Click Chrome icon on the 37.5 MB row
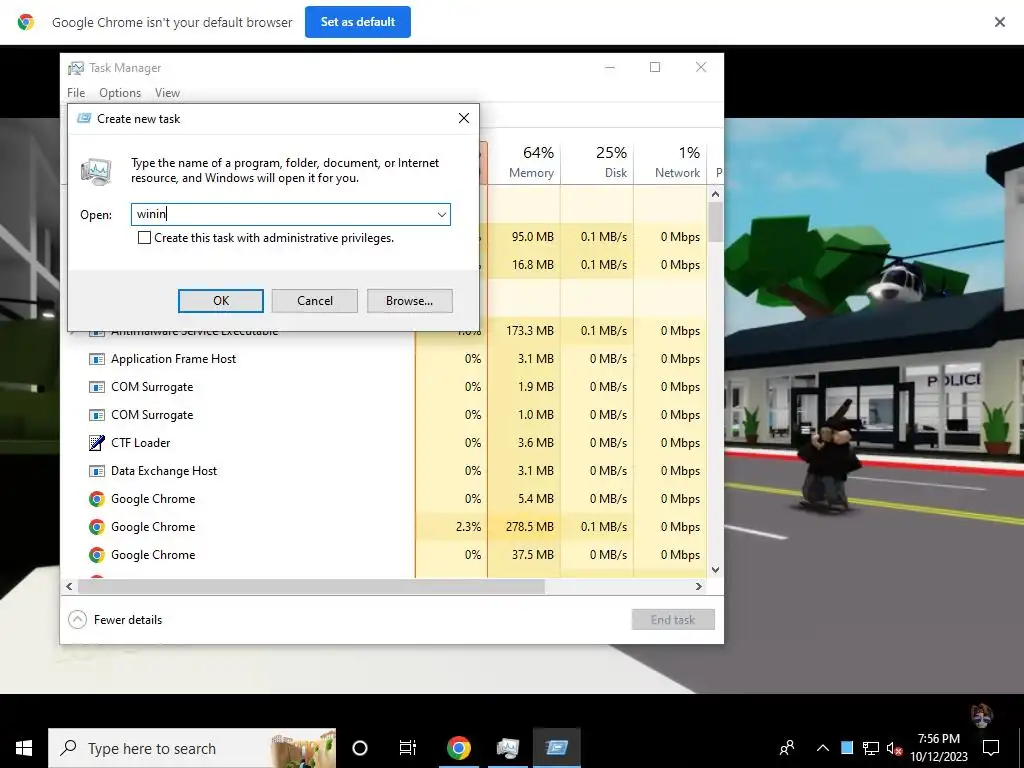 97,555
